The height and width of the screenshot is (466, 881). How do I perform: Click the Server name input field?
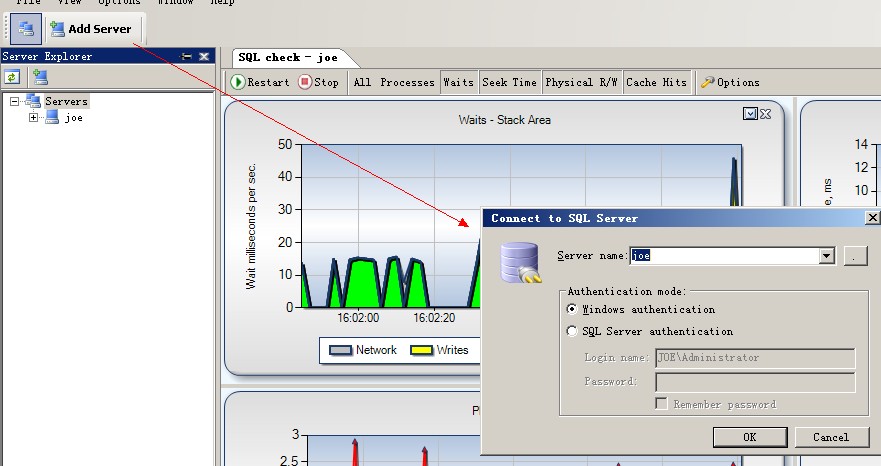coord(724,256)
